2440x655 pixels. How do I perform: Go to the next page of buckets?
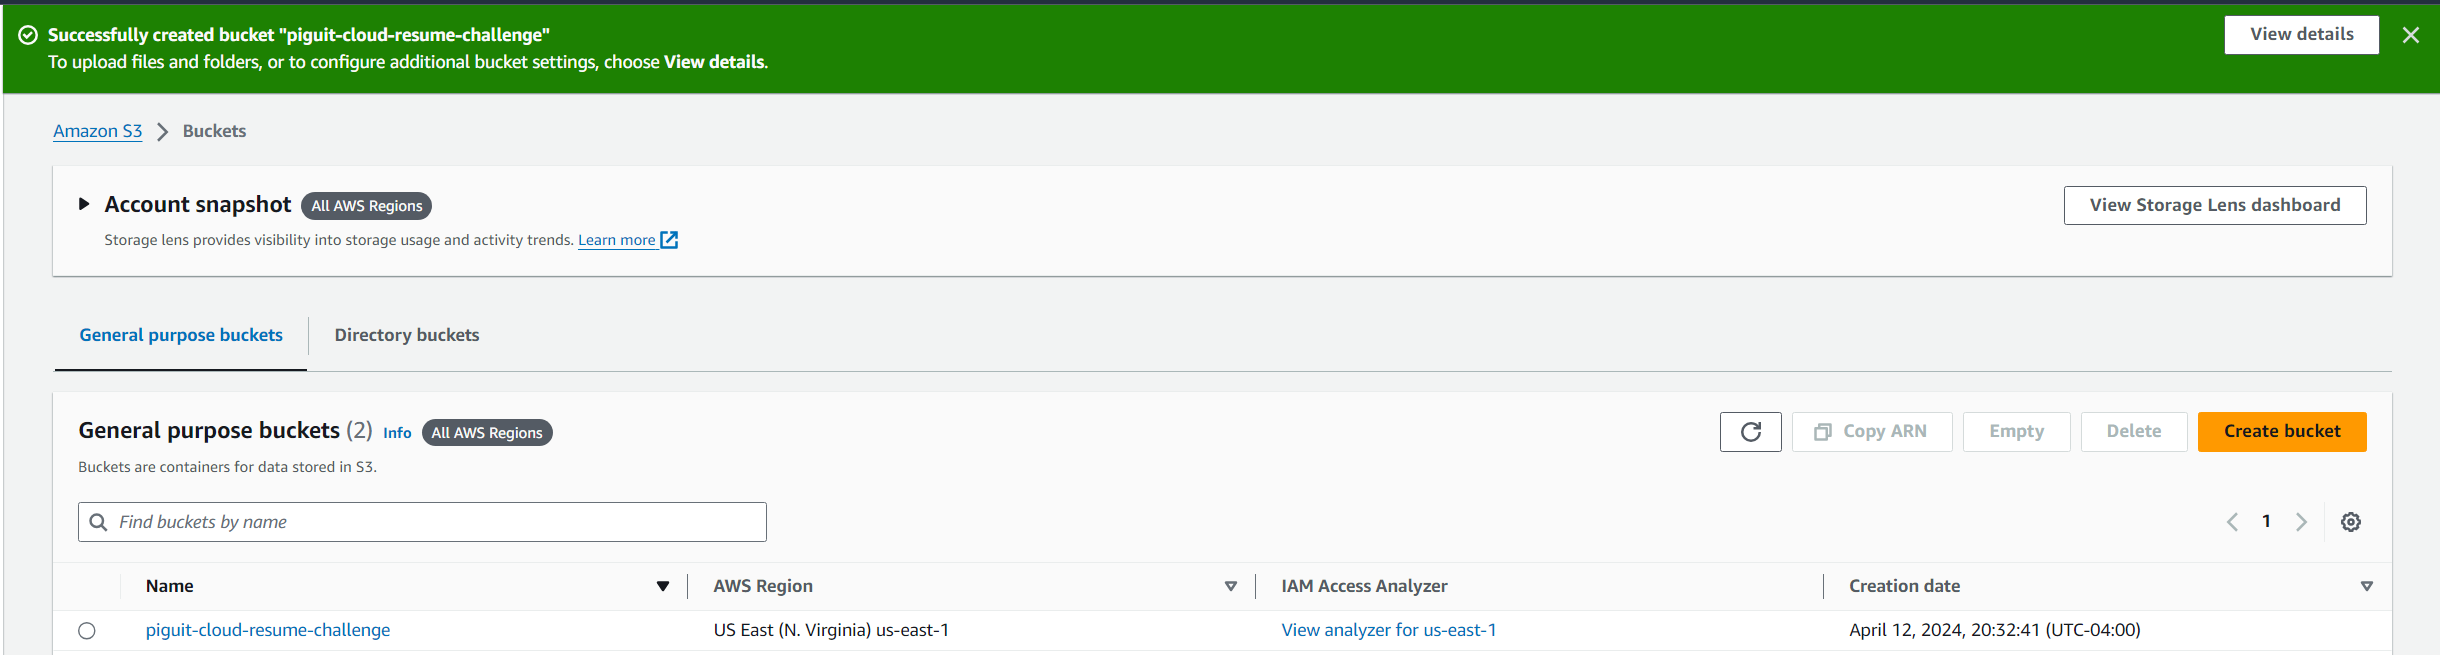(x=2301, y=522)
